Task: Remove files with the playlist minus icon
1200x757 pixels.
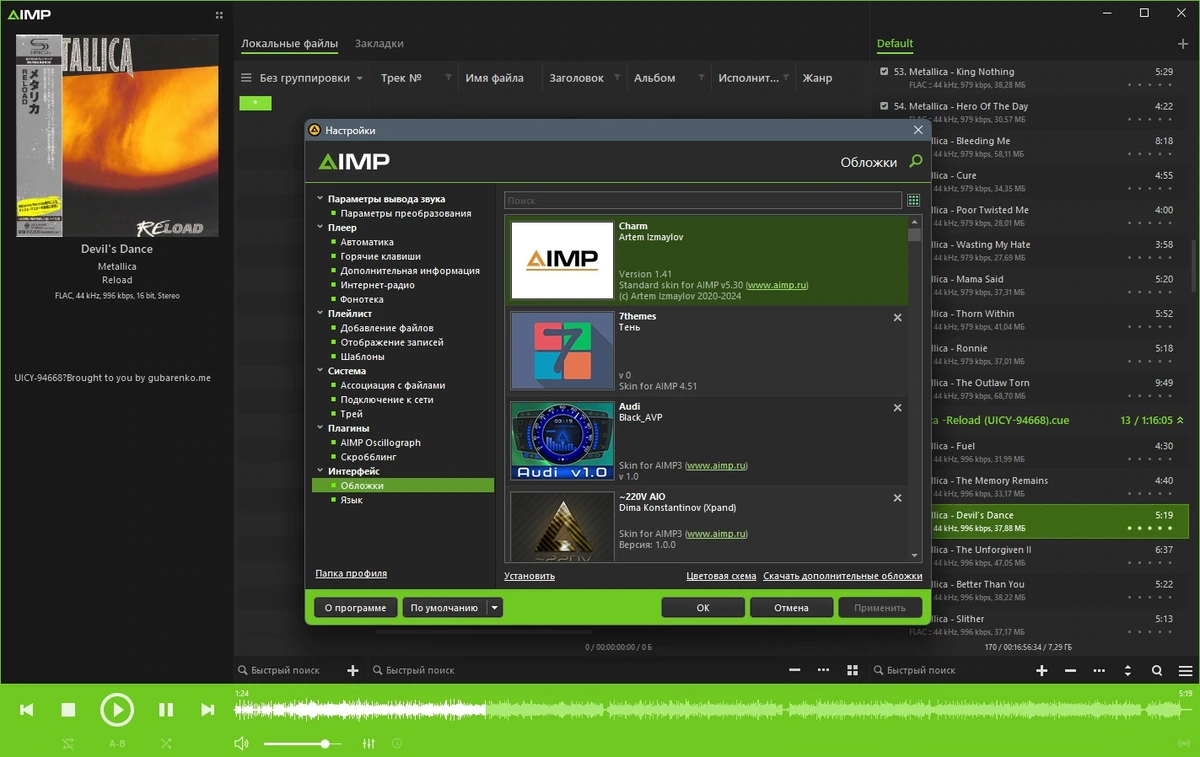Action: pyautogui.click(x=1070, y=670)
